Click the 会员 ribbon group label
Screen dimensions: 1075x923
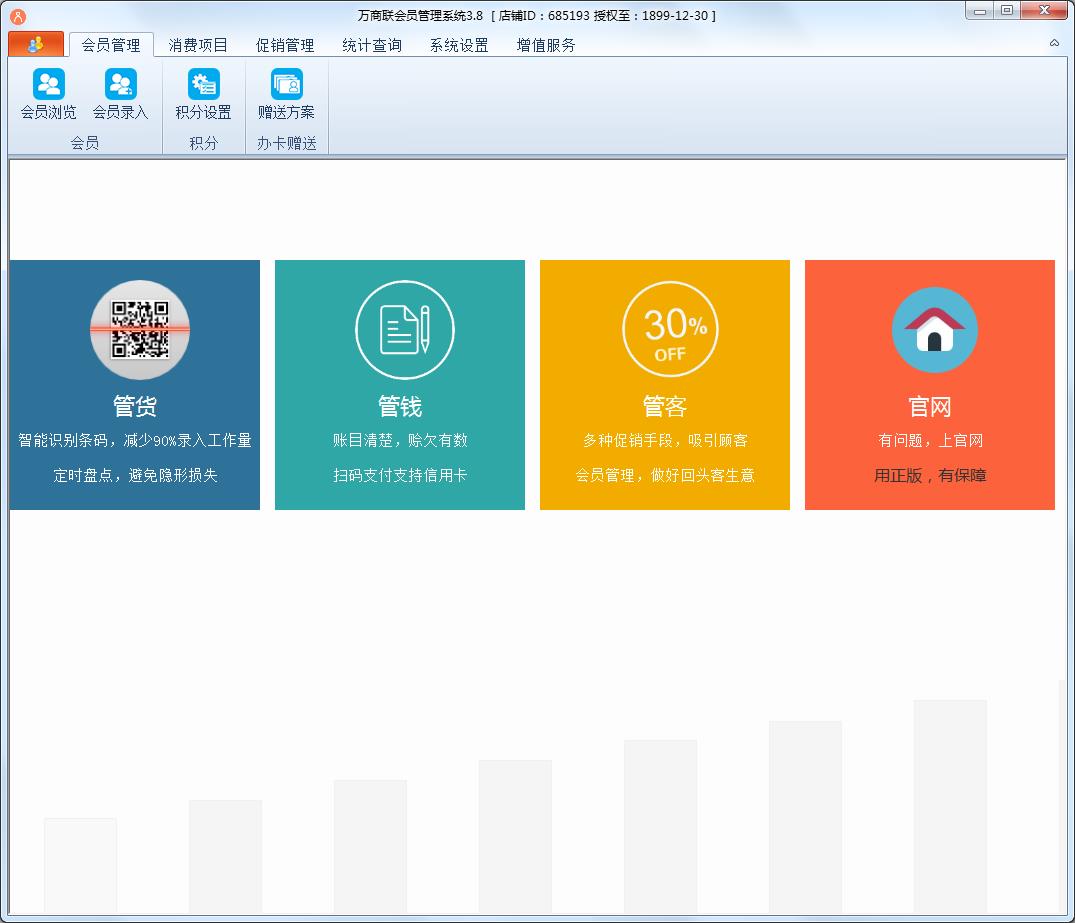click(85, 143)
